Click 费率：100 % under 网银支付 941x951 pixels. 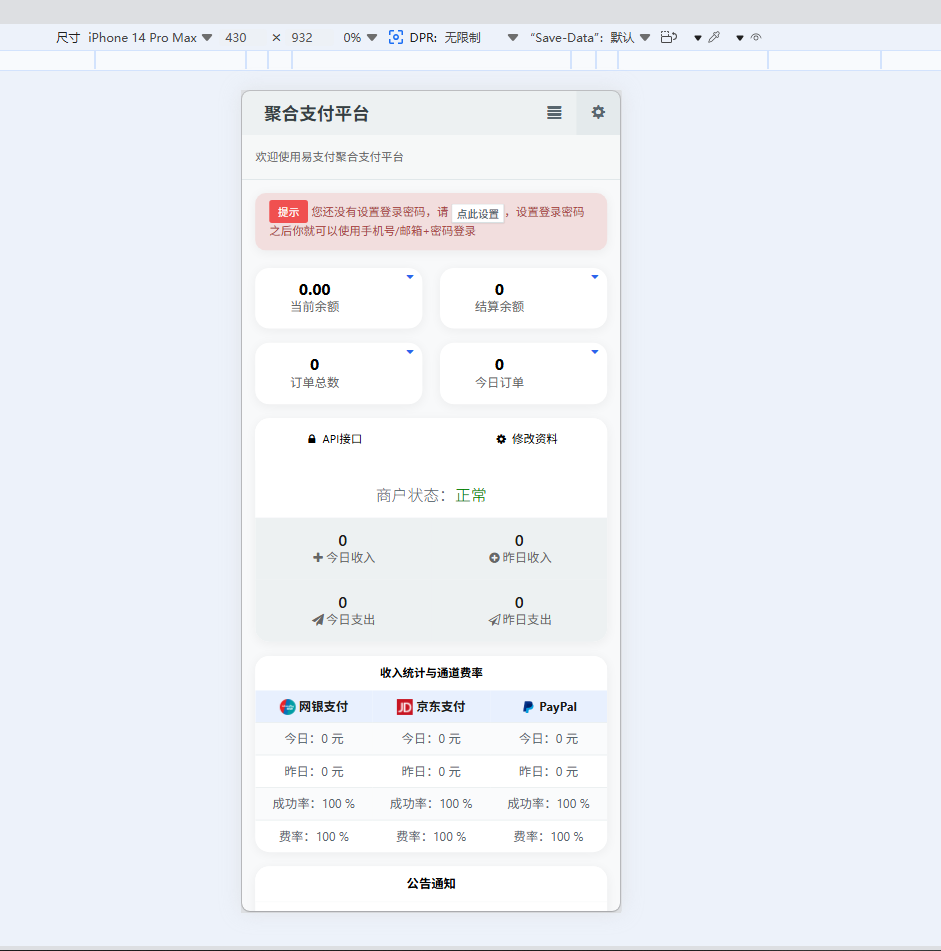pyautogui.click(x=314, y=836)
